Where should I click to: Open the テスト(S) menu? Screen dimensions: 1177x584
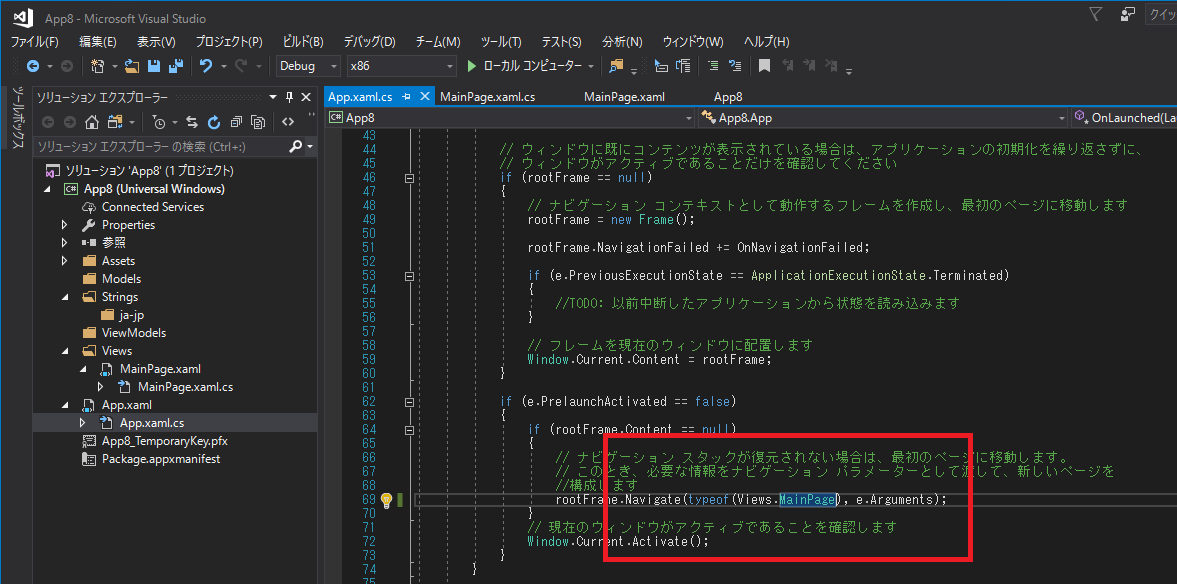[x=561, y=42]
